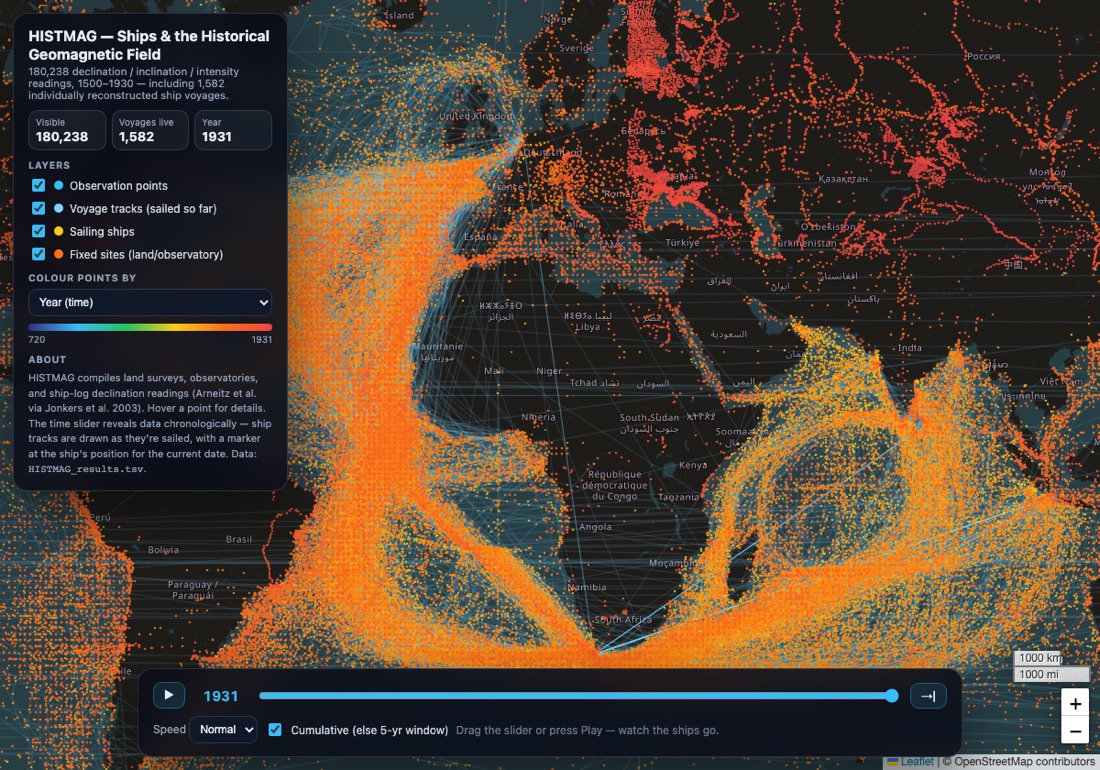Turn off Cumulative mode checkbox

[275, 730]
